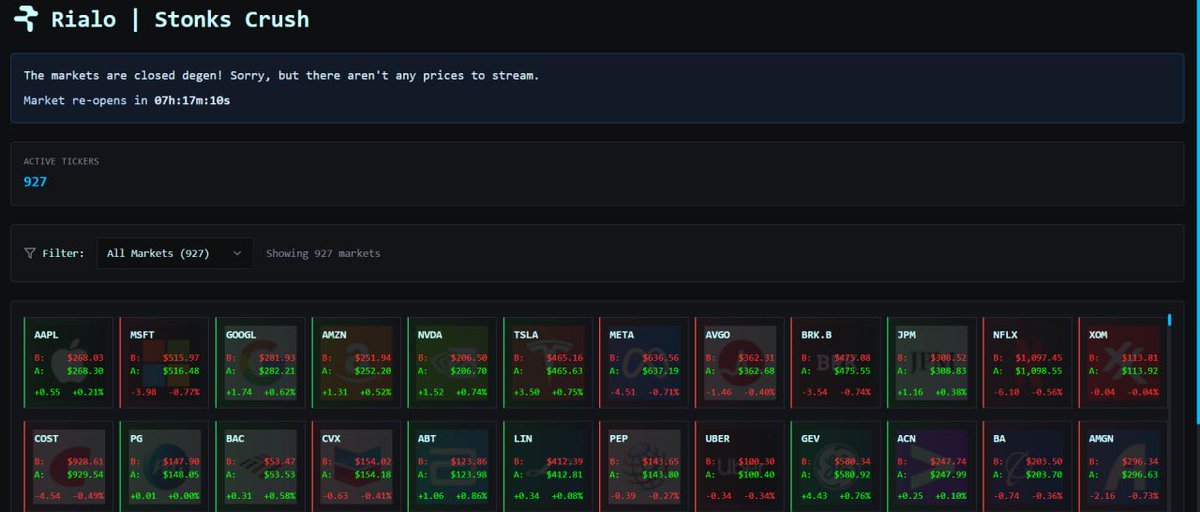The height and width of the screenshot is (512, 1200).
Task: Select the CVX ticker card
Action: (354, 466)
